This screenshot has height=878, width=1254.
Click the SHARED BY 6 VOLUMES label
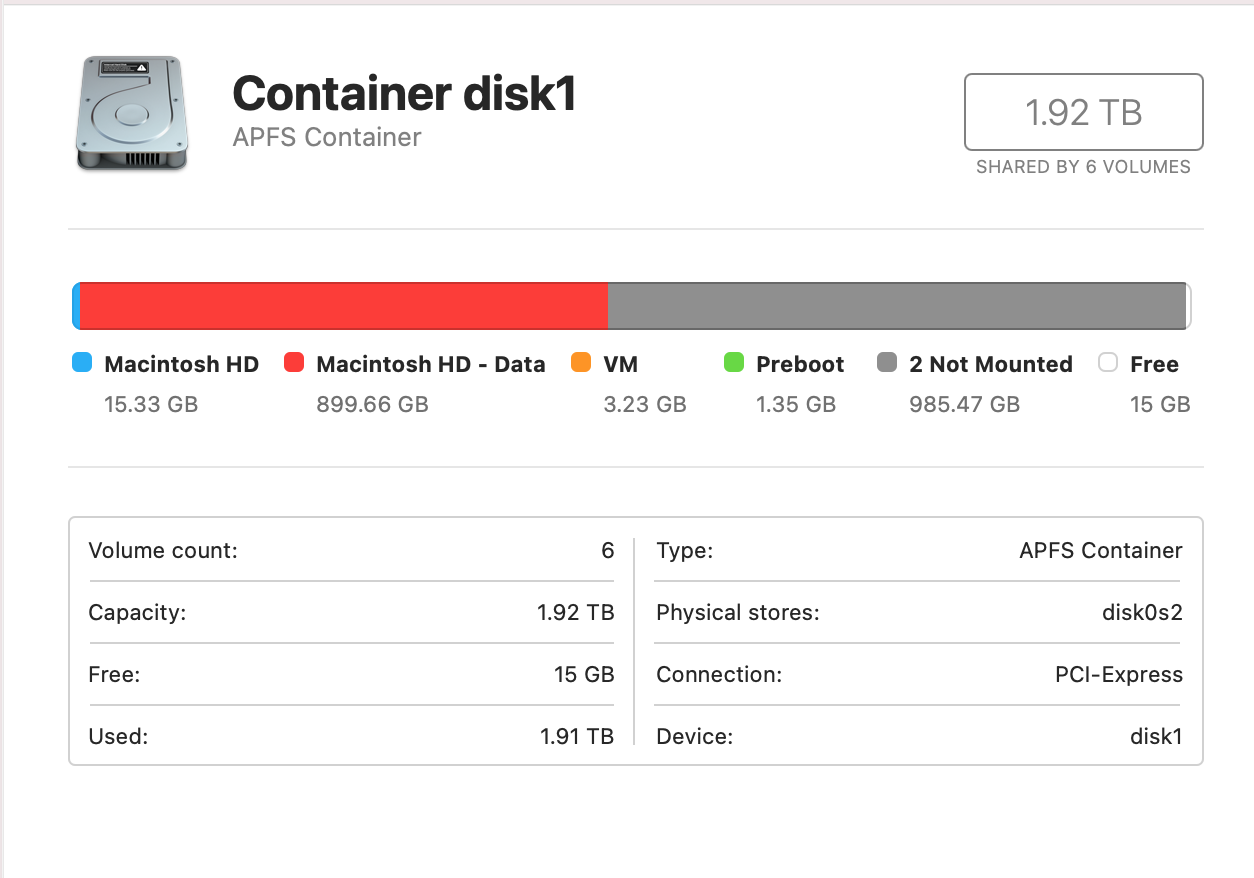click(x=1083, y=167)
